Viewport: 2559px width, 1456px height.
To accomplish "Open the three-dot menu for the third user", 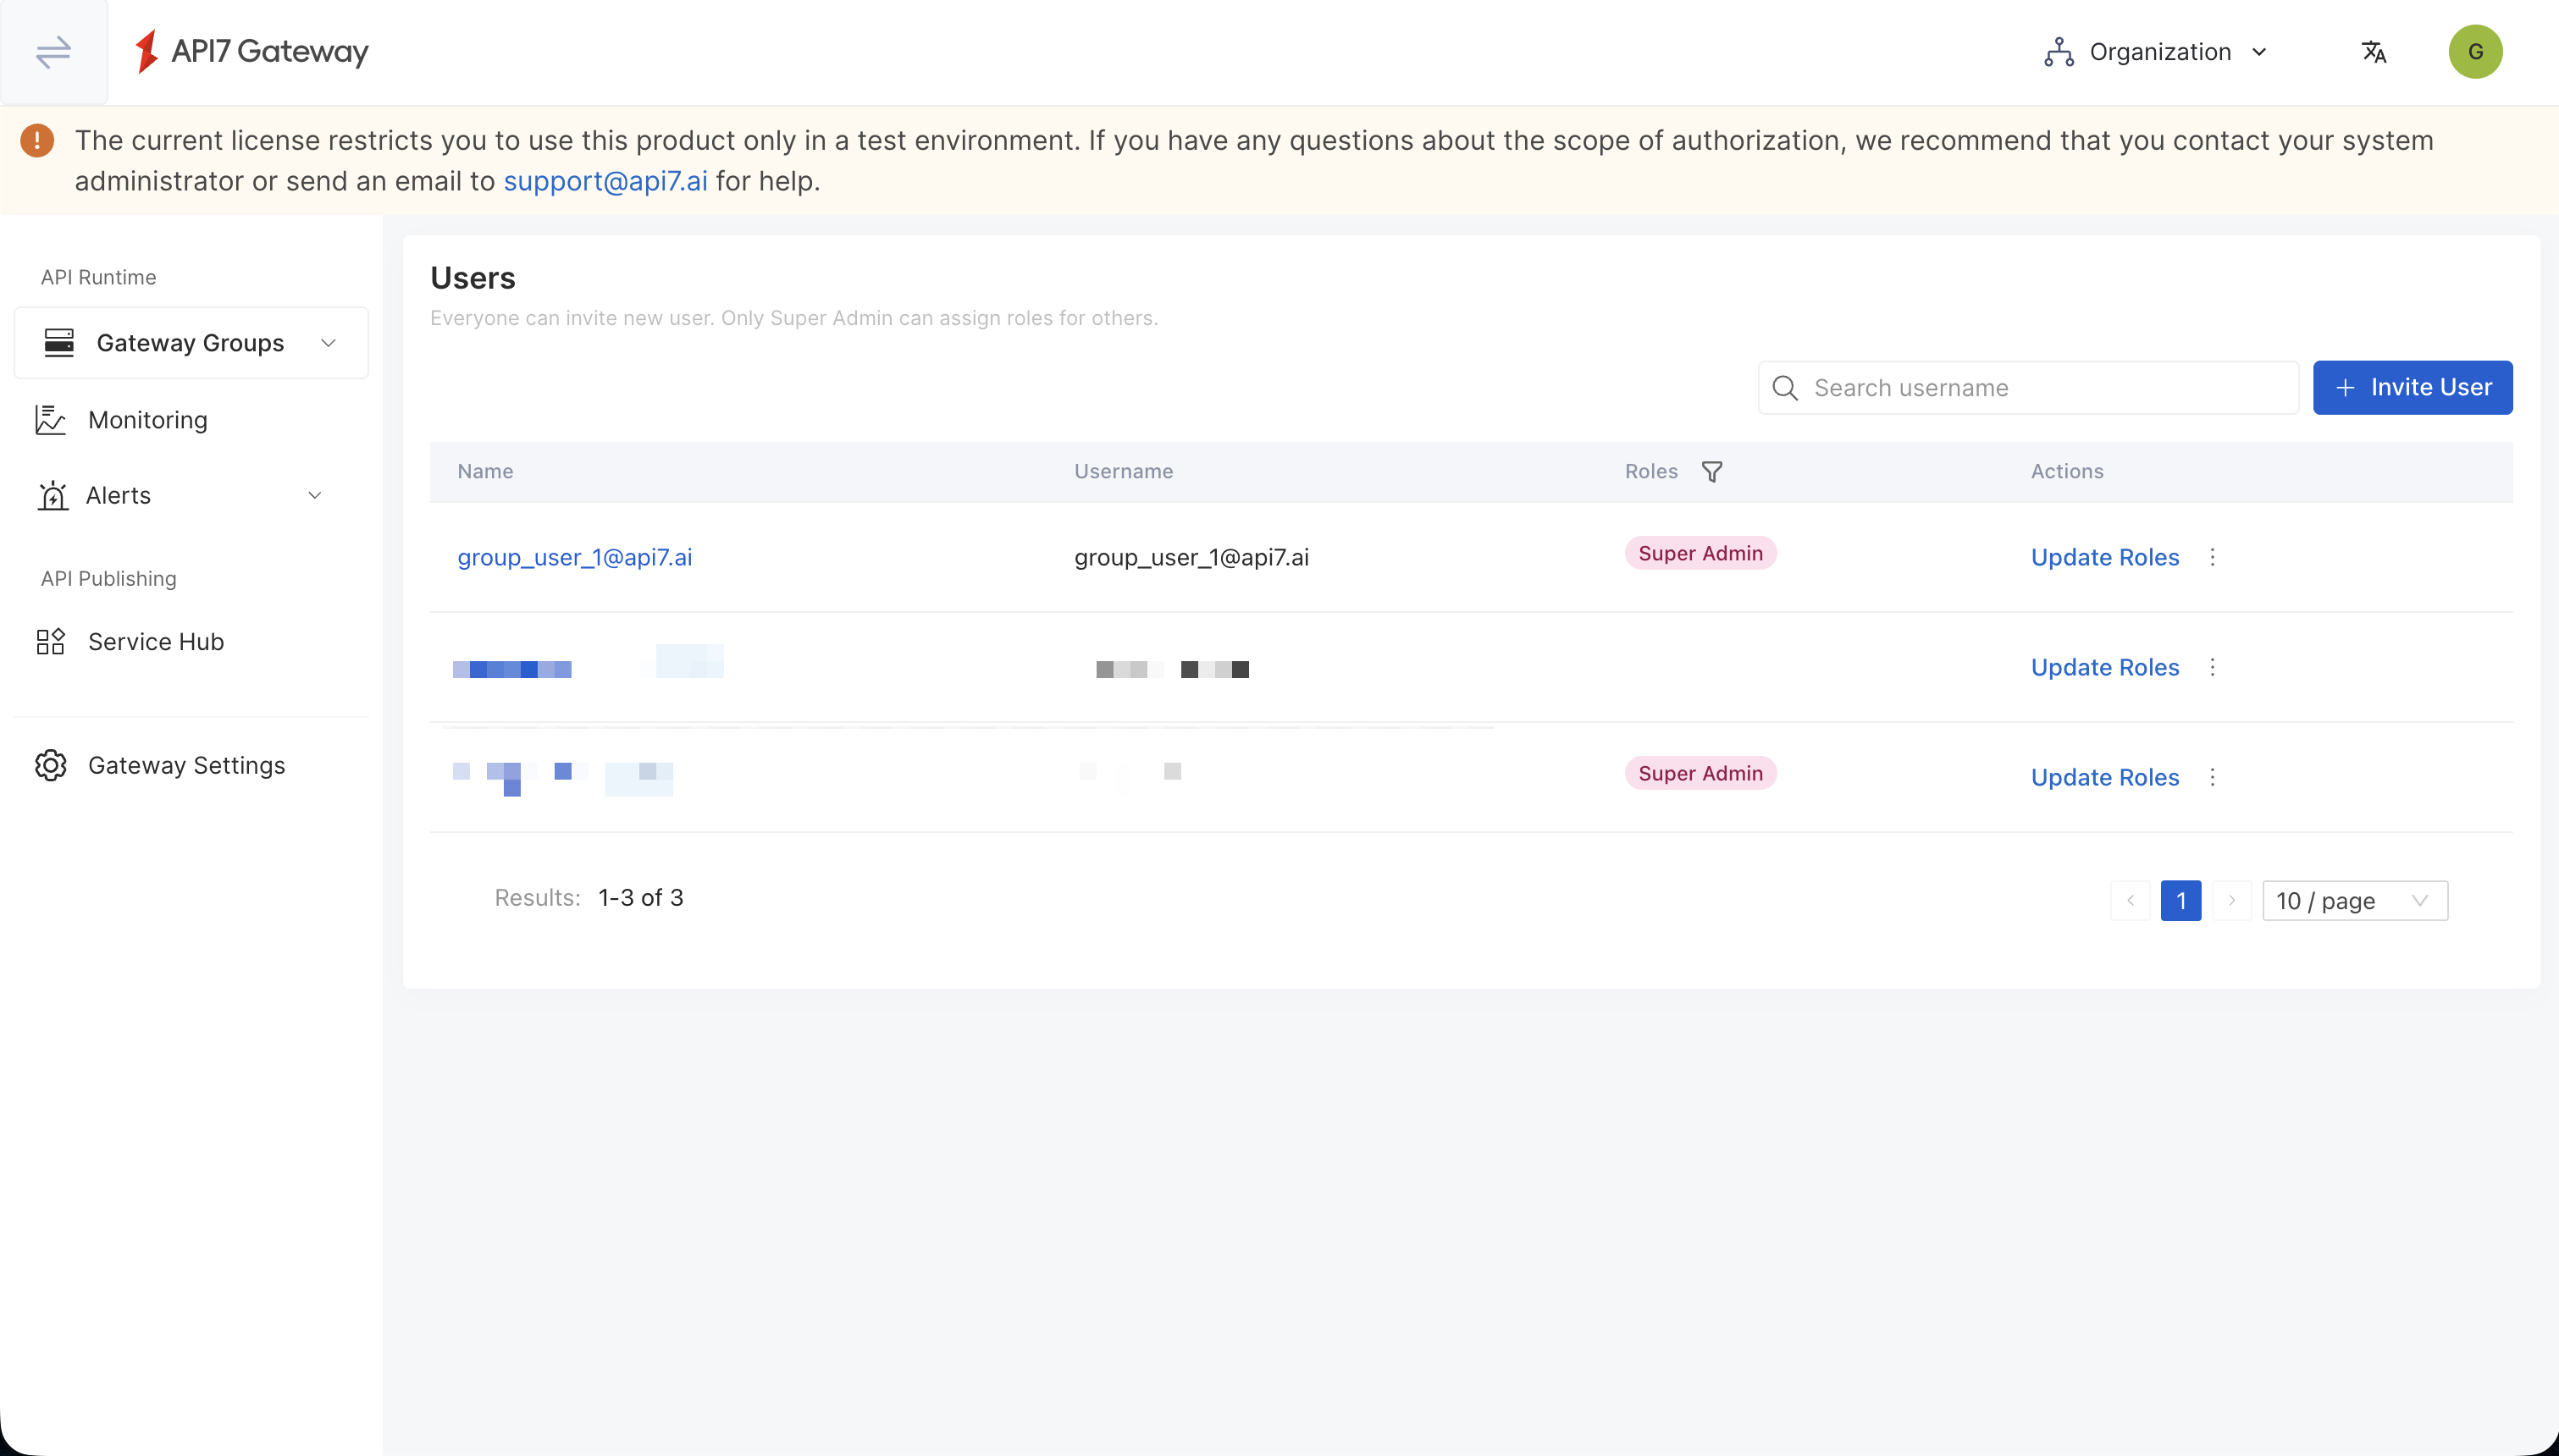I will tap(2212, 777).
